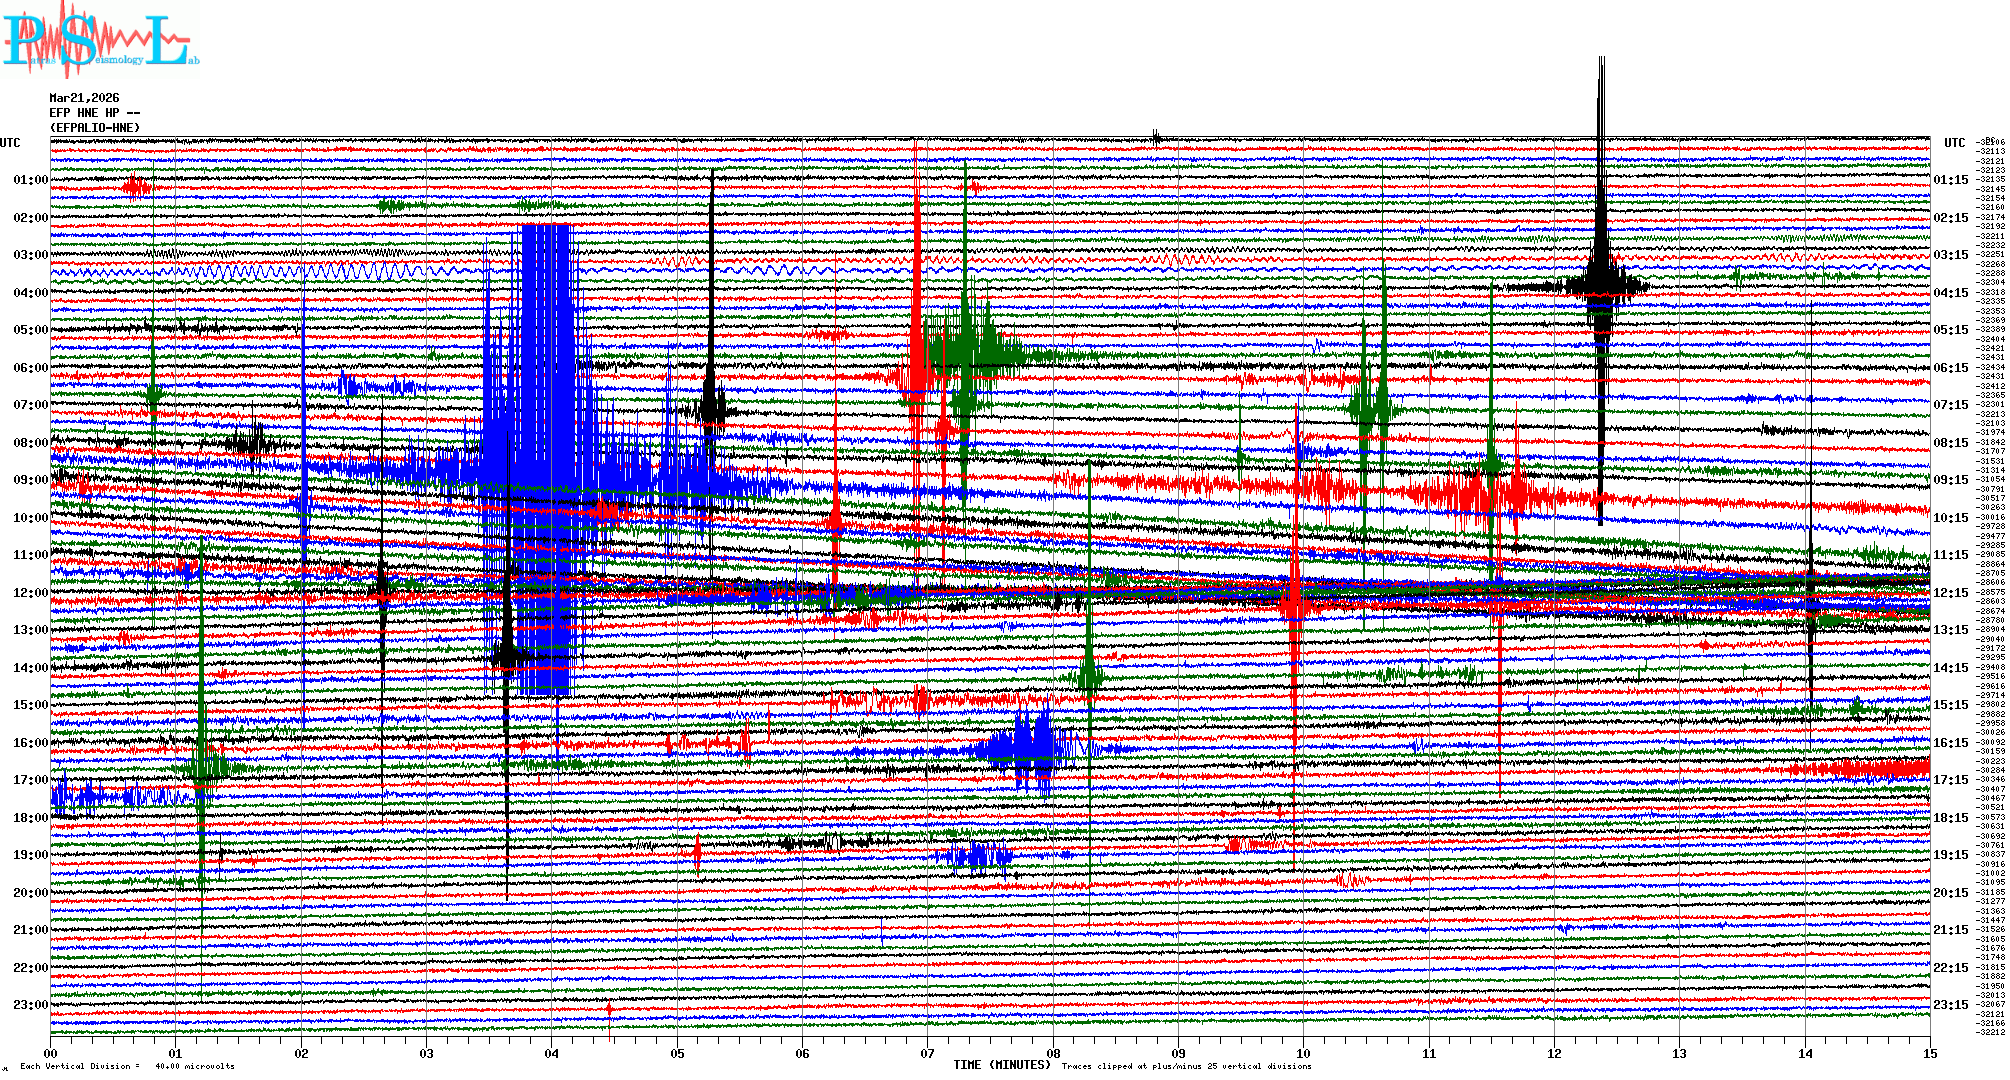Click the EFP HNE HP station text
2010x1080 pixels.
[x=85, y=113]
